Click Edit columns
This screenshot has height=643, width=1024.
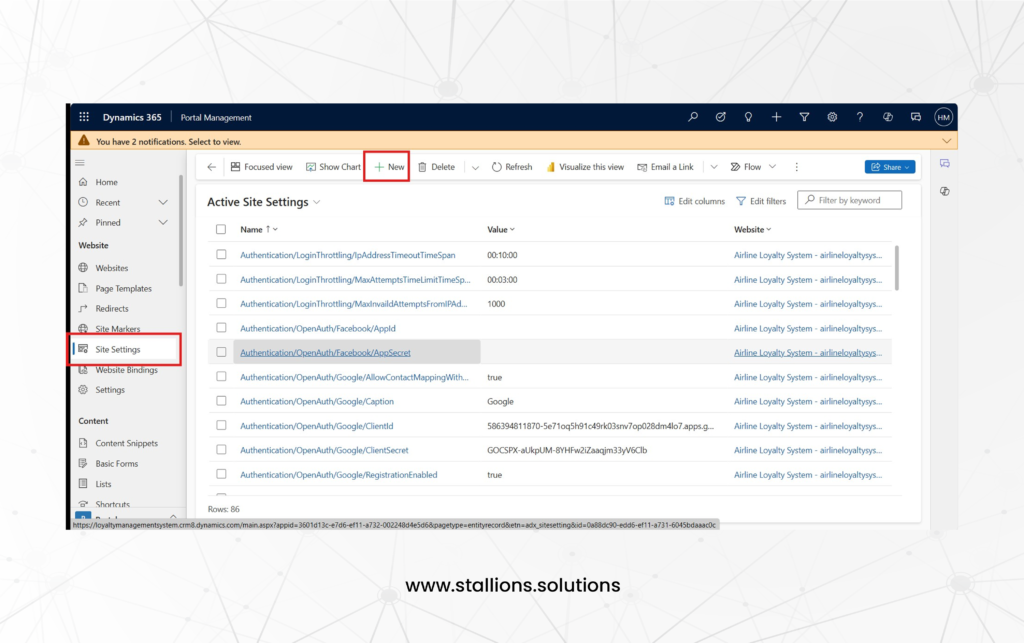pos(694,201)
